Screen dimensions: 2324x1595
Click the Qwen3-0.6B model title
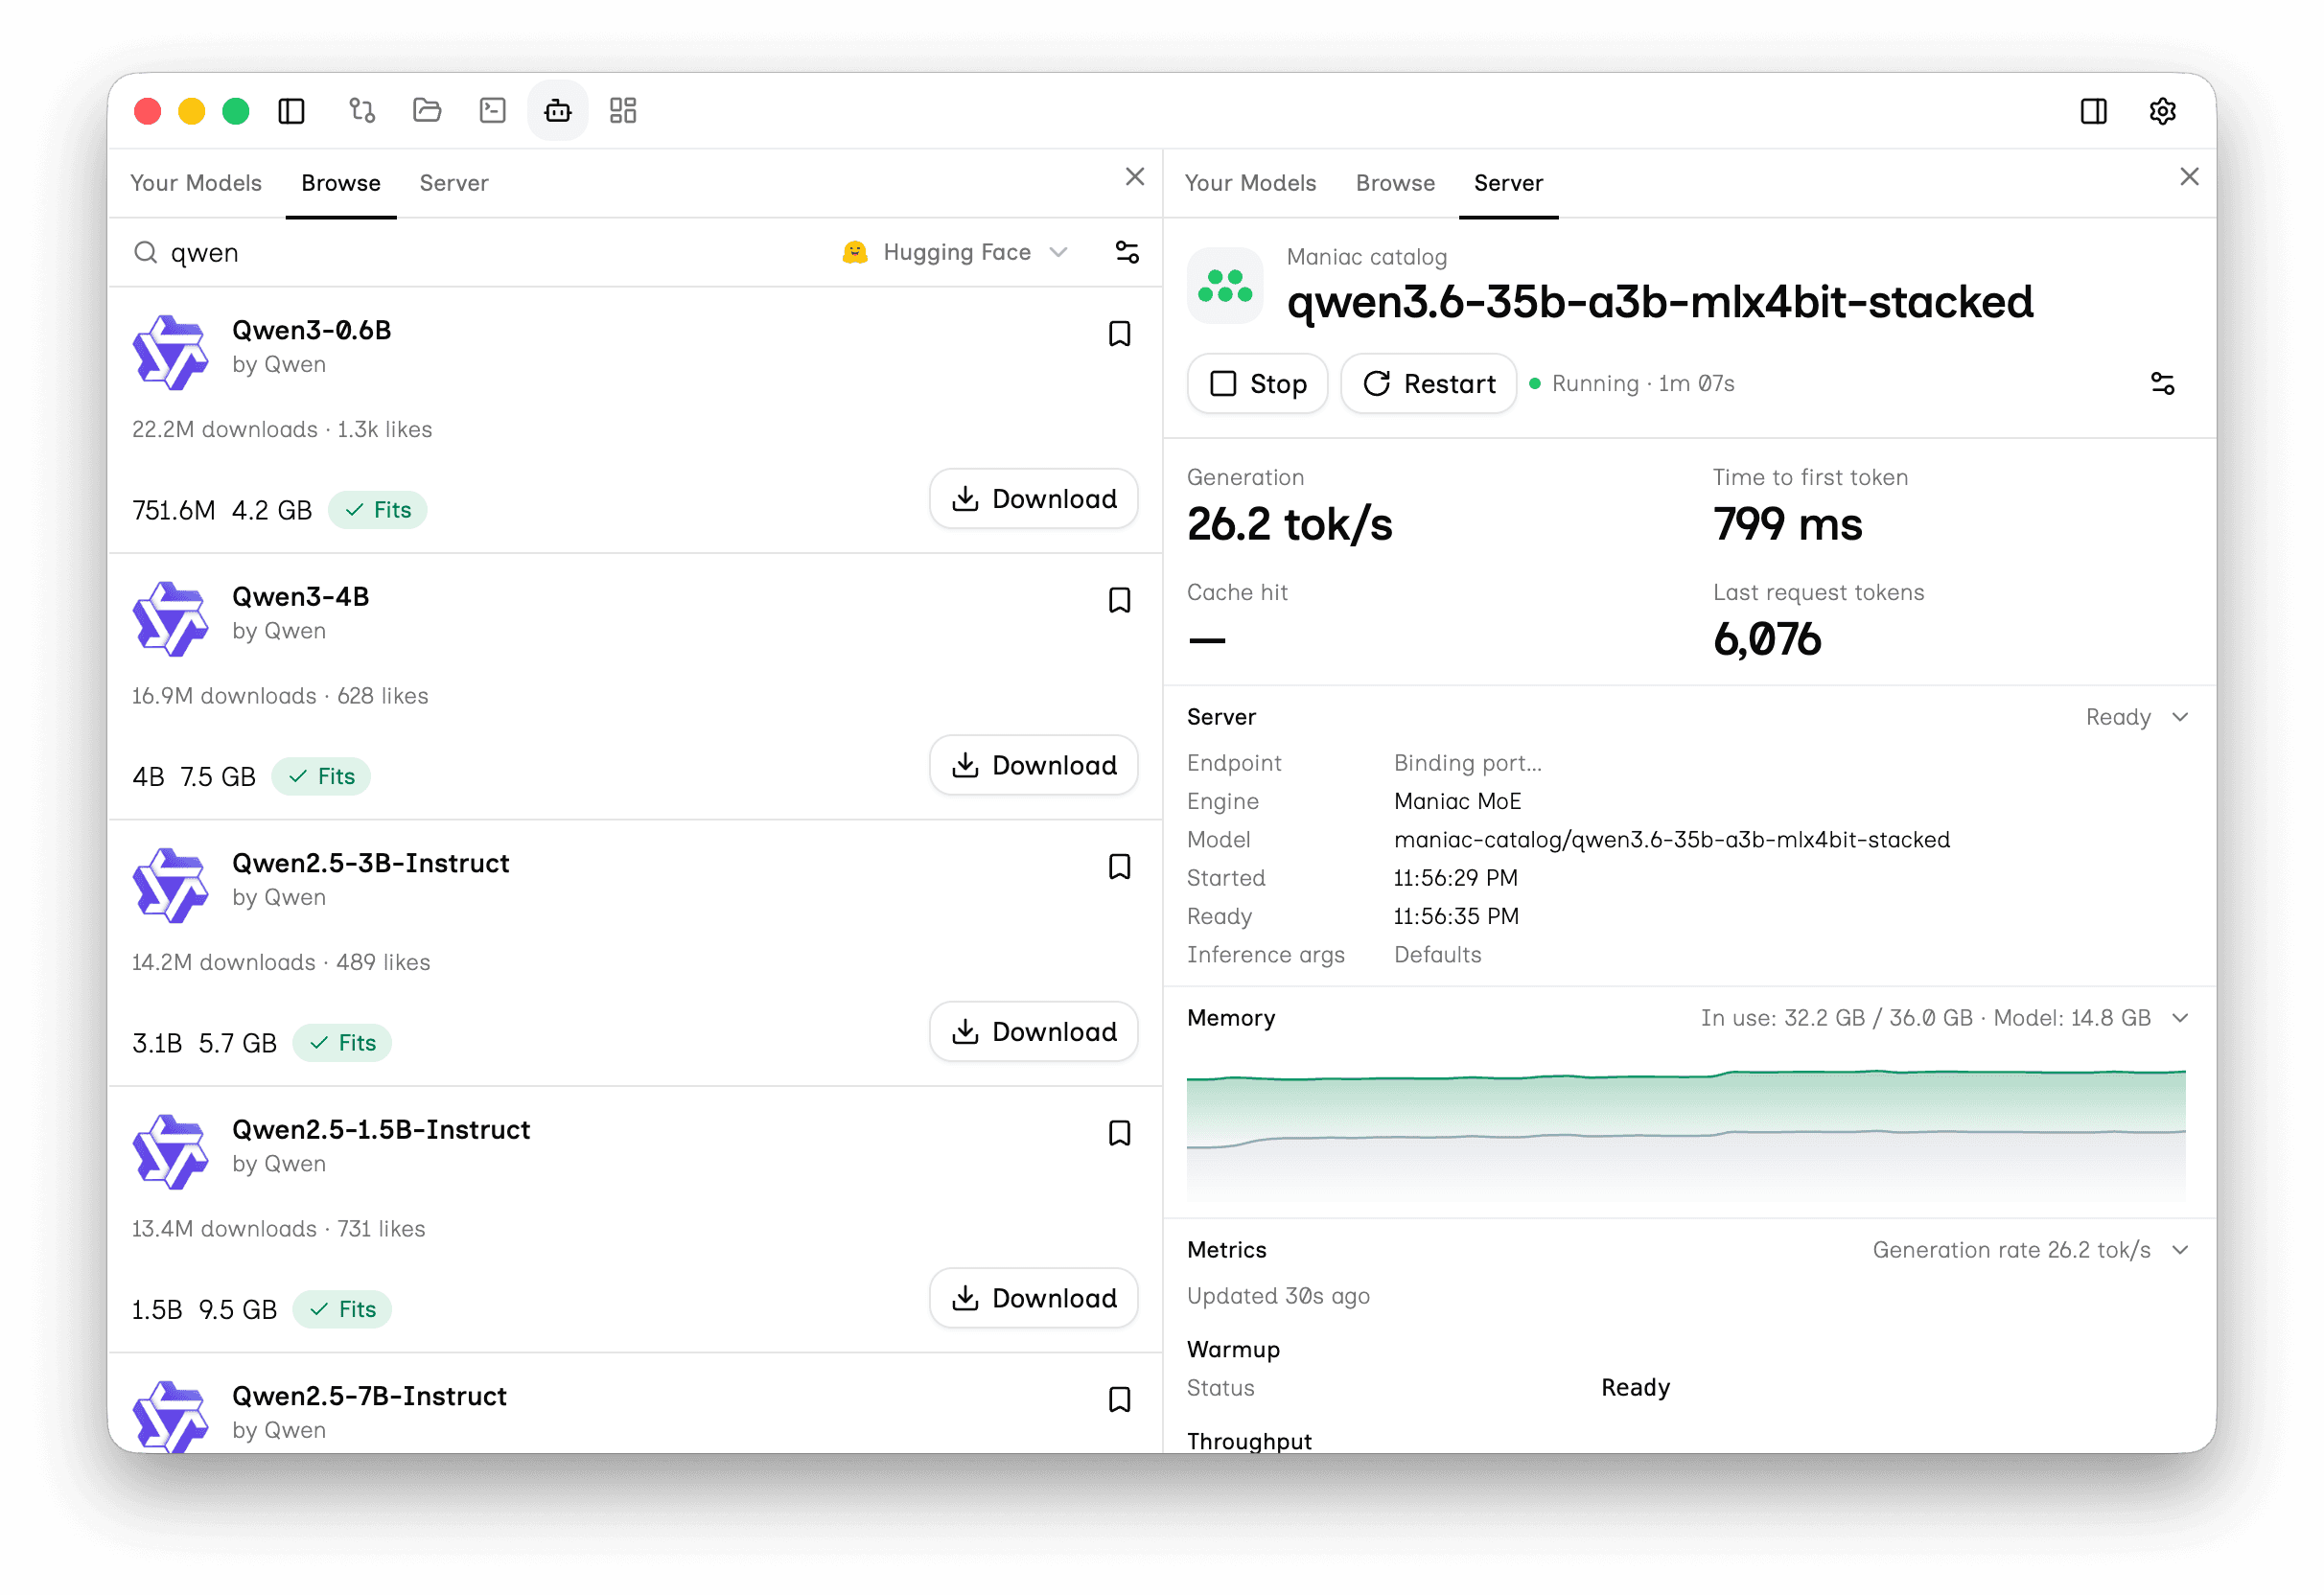coord(311,330)
